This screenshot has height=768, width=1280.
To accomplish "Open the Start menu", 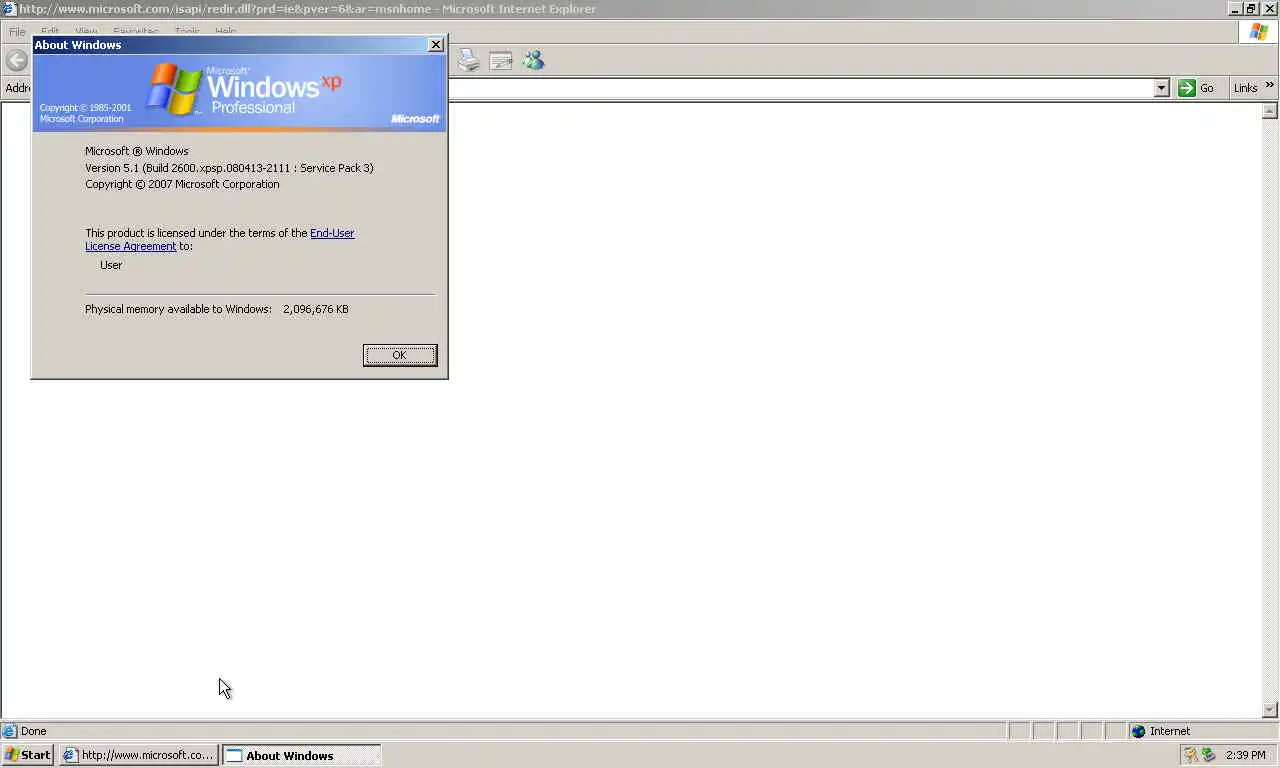I will [x=28, y=755].
